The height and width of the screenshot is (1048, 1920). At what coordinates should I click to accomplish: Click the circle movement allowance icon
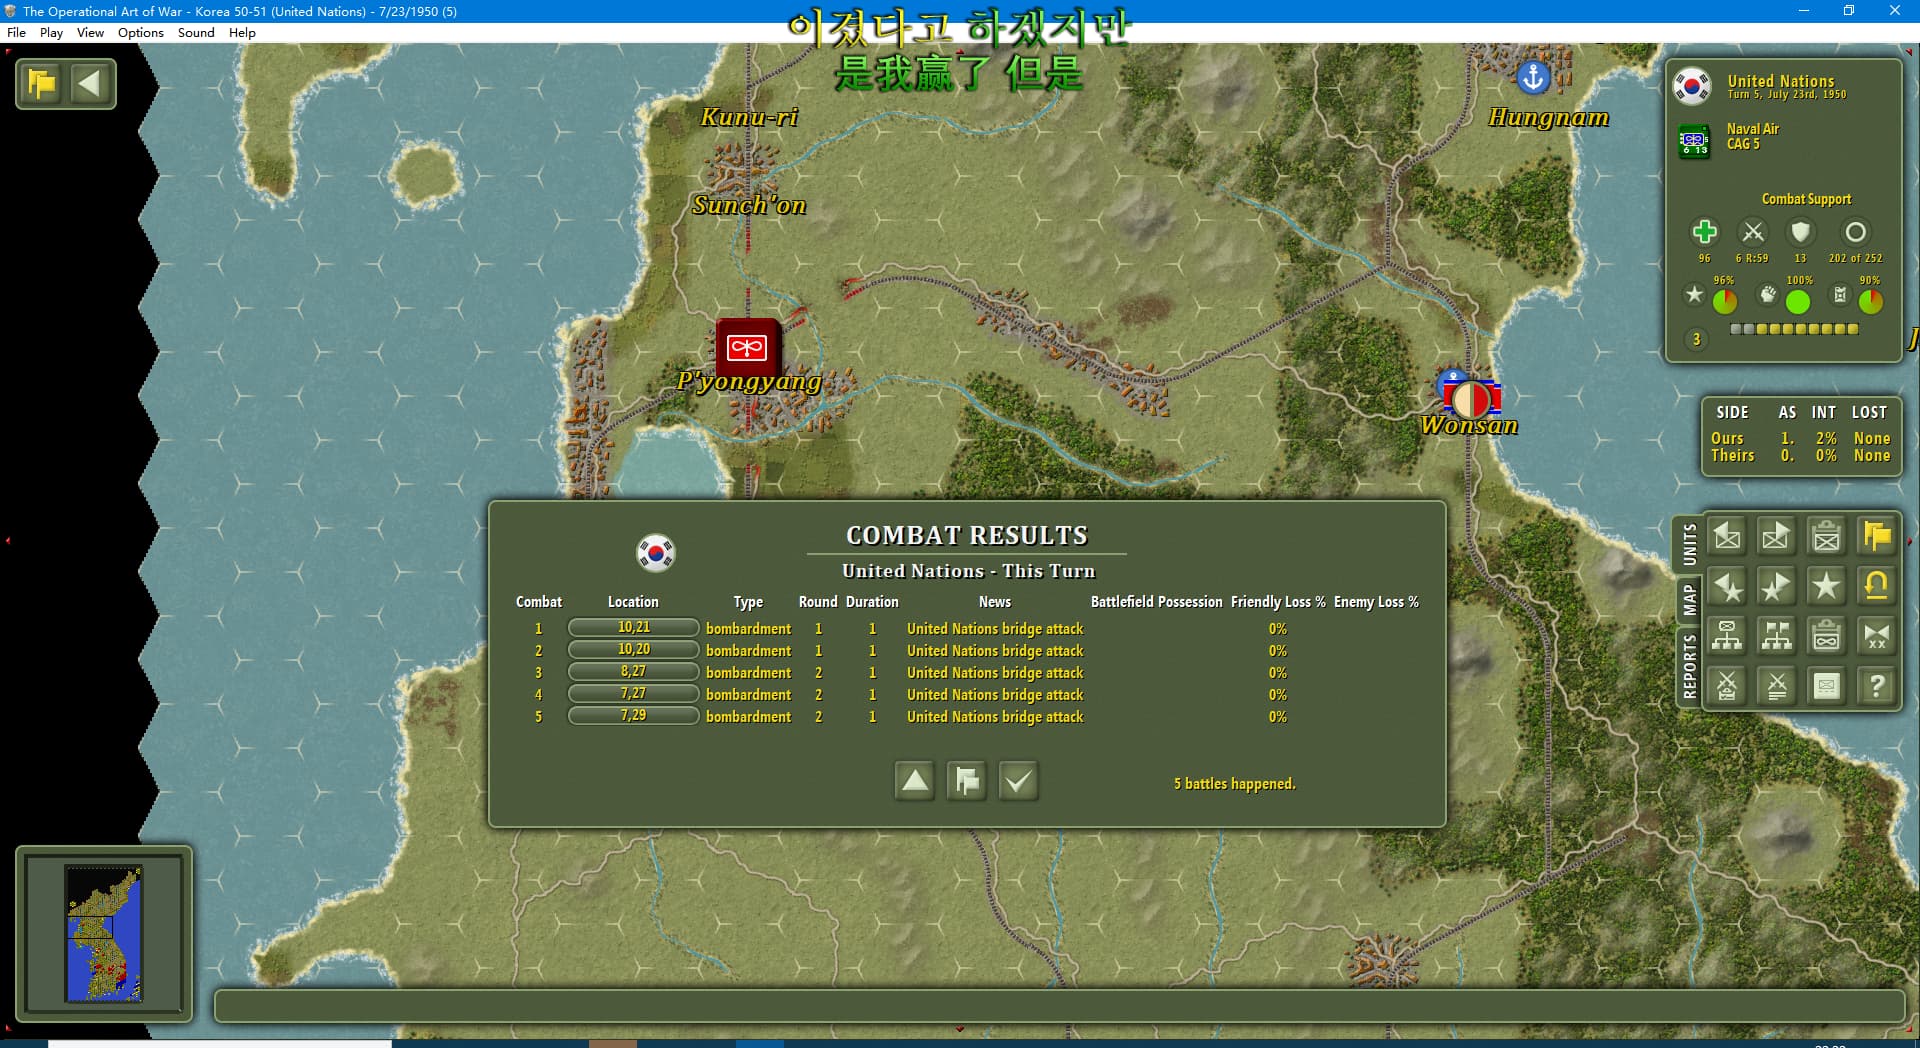(1855, 232)
